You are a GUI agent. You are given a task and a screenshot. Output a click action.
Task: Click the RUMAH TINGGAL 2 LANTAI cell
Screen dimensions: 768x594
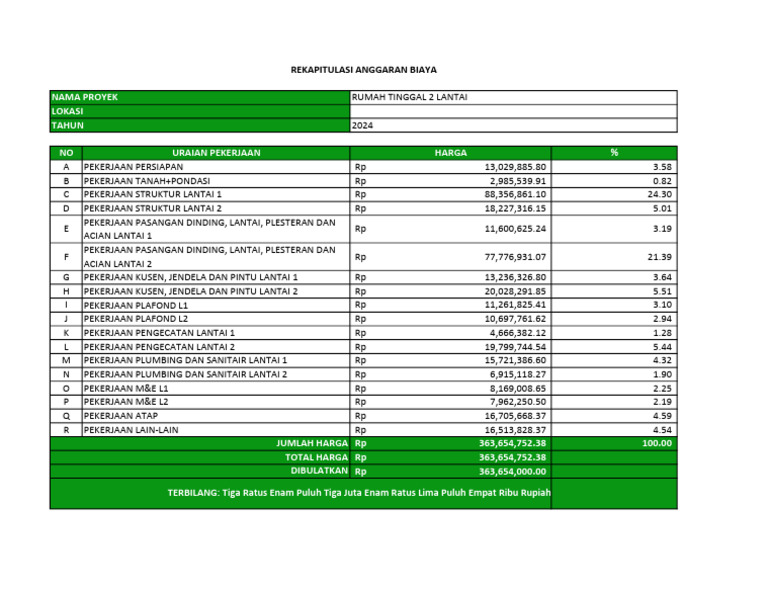514,97
